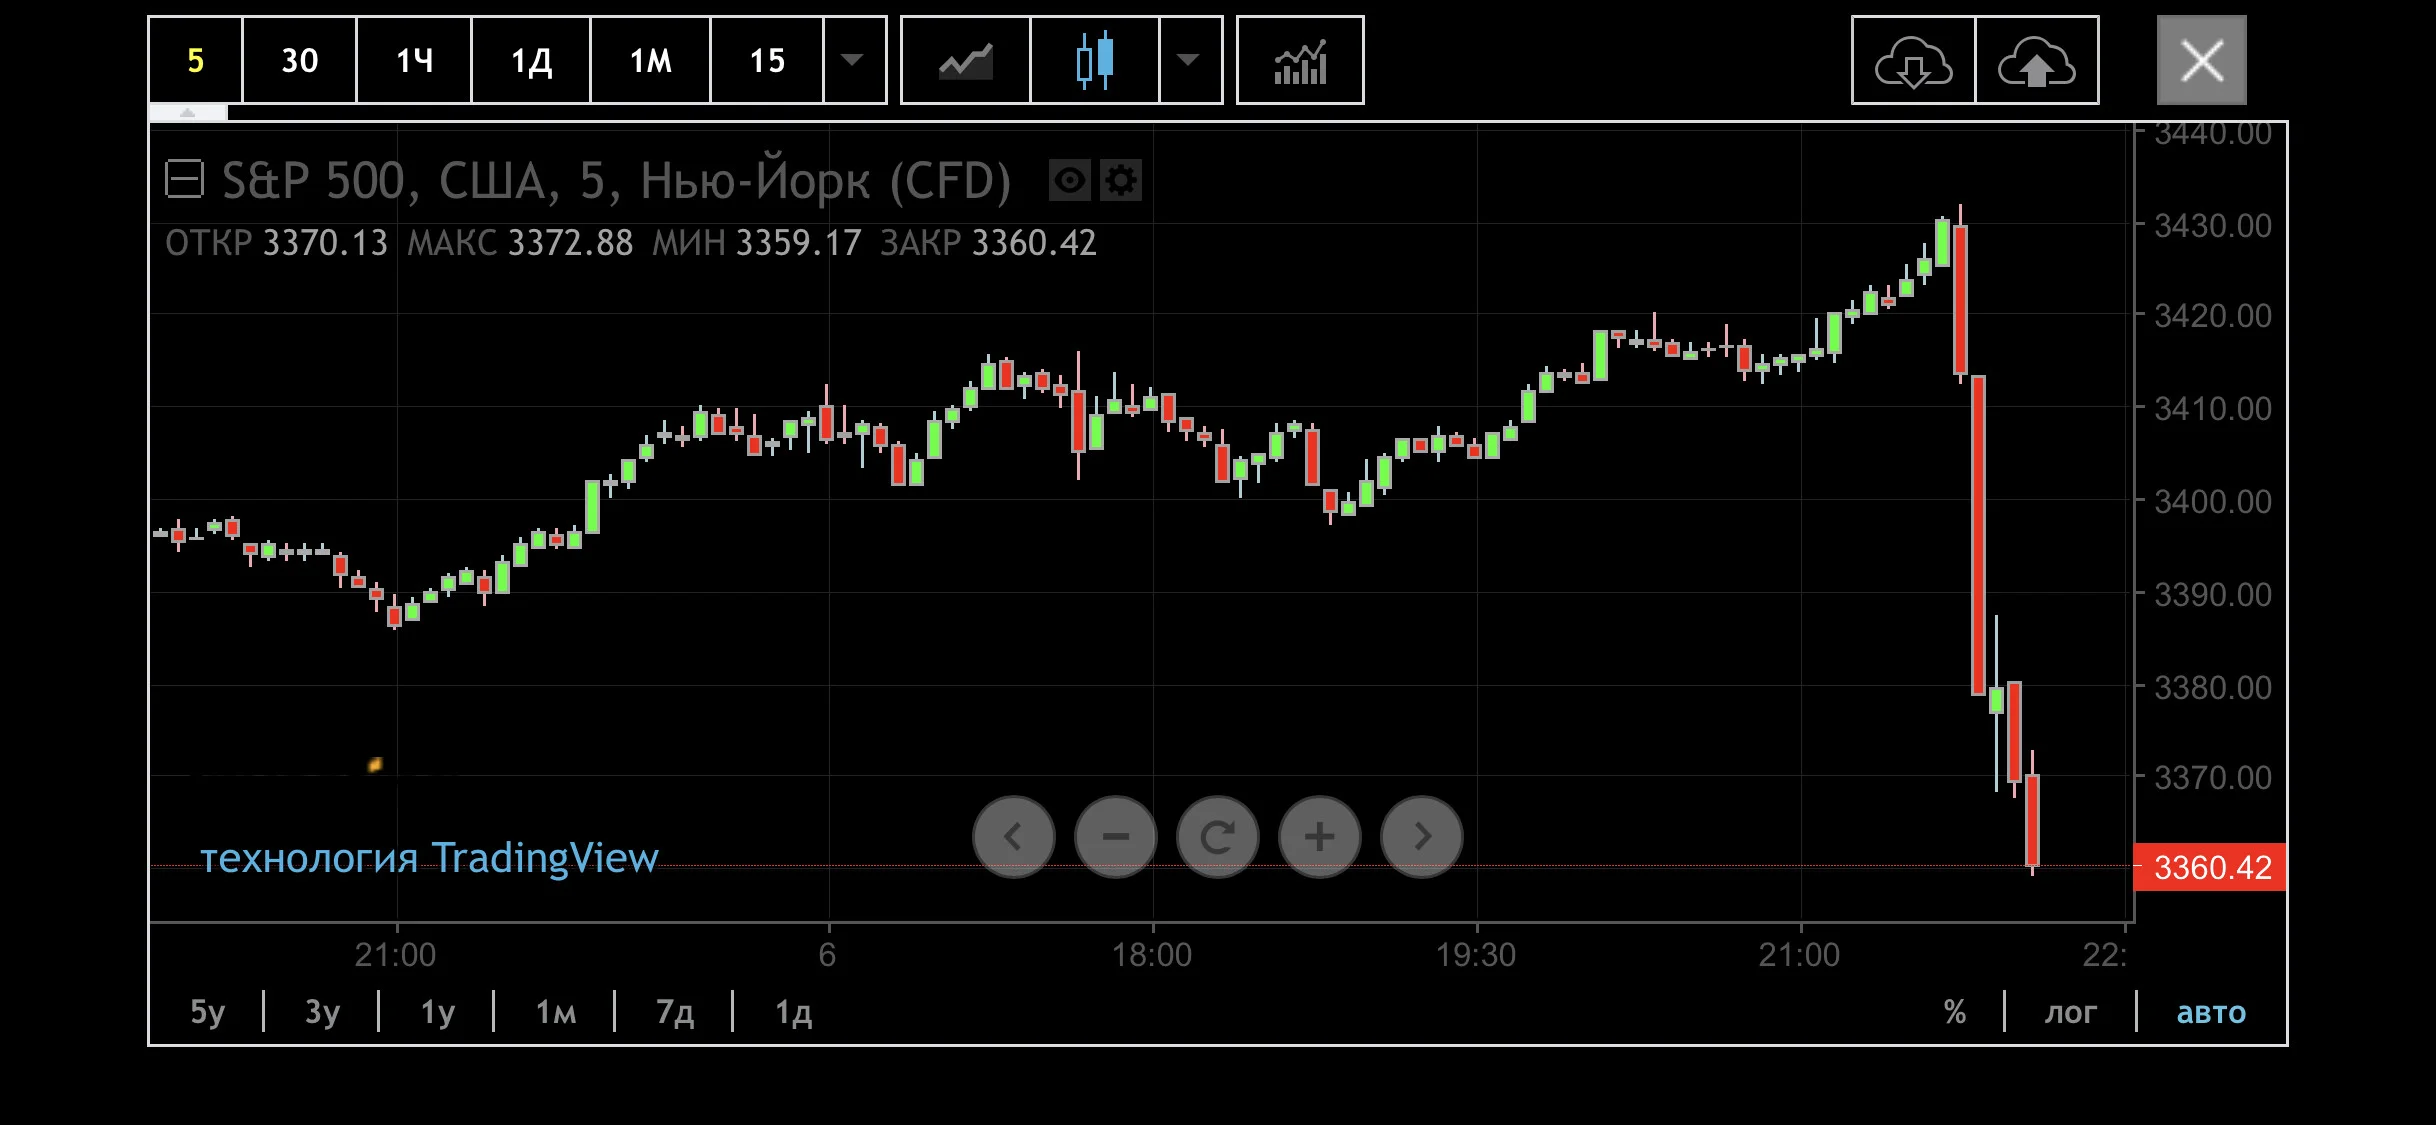Set range to 3у
The image size is (2436, 1125).
pyautogui.click(x=322, y=1012)
